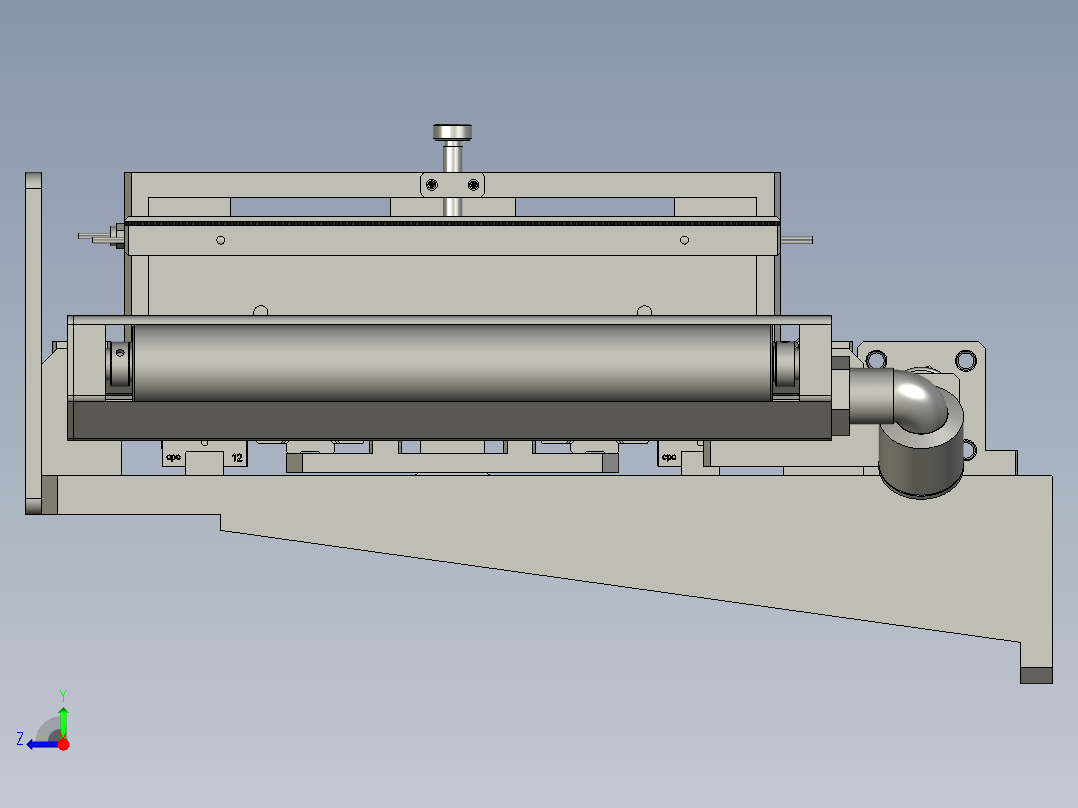Pick the left screw on the clamp plate
This screenshot has width=1078, height=808.
(432, 184)
